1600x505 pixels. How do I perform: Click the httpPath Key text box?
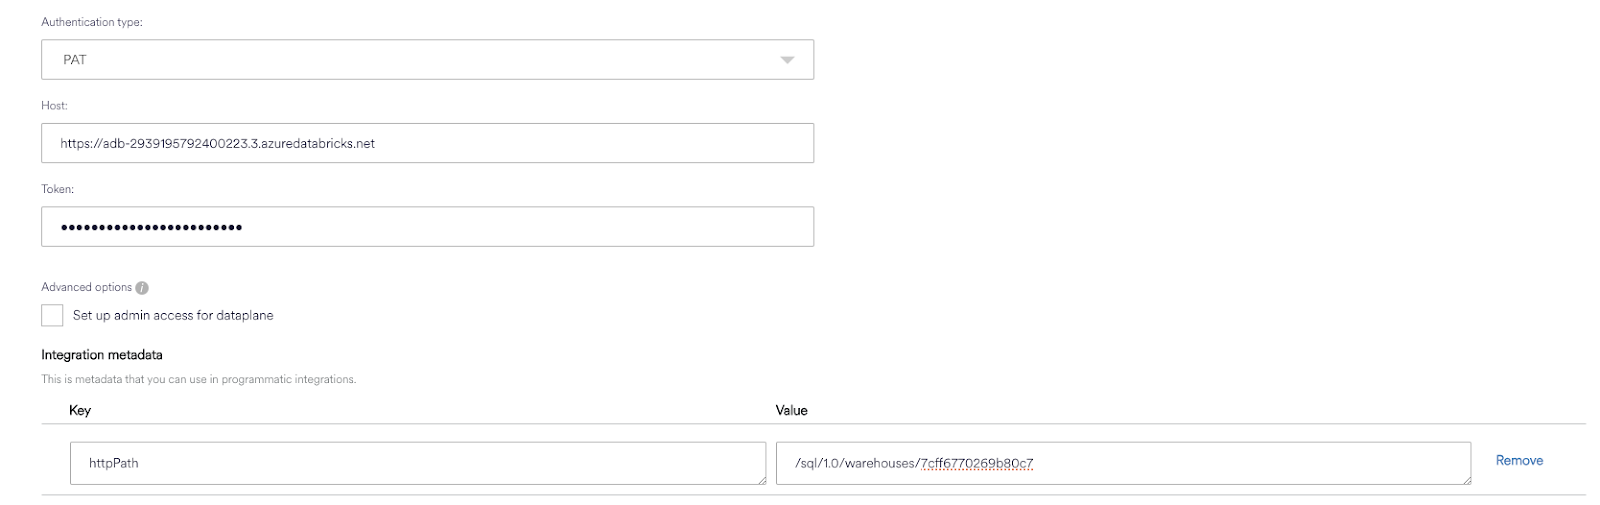(417, 463)
